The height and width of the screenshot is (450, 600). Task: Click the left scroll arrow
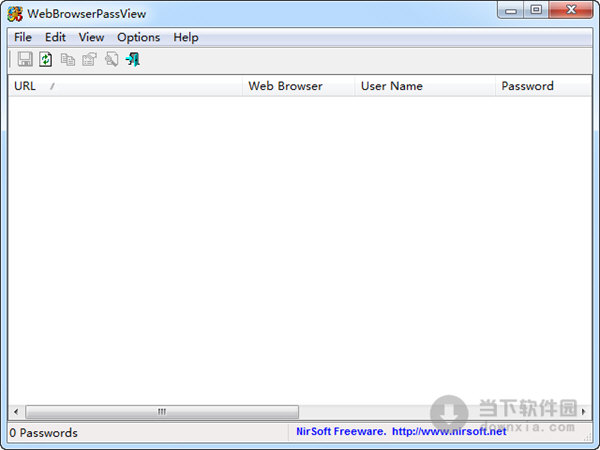tap(16, 412)
